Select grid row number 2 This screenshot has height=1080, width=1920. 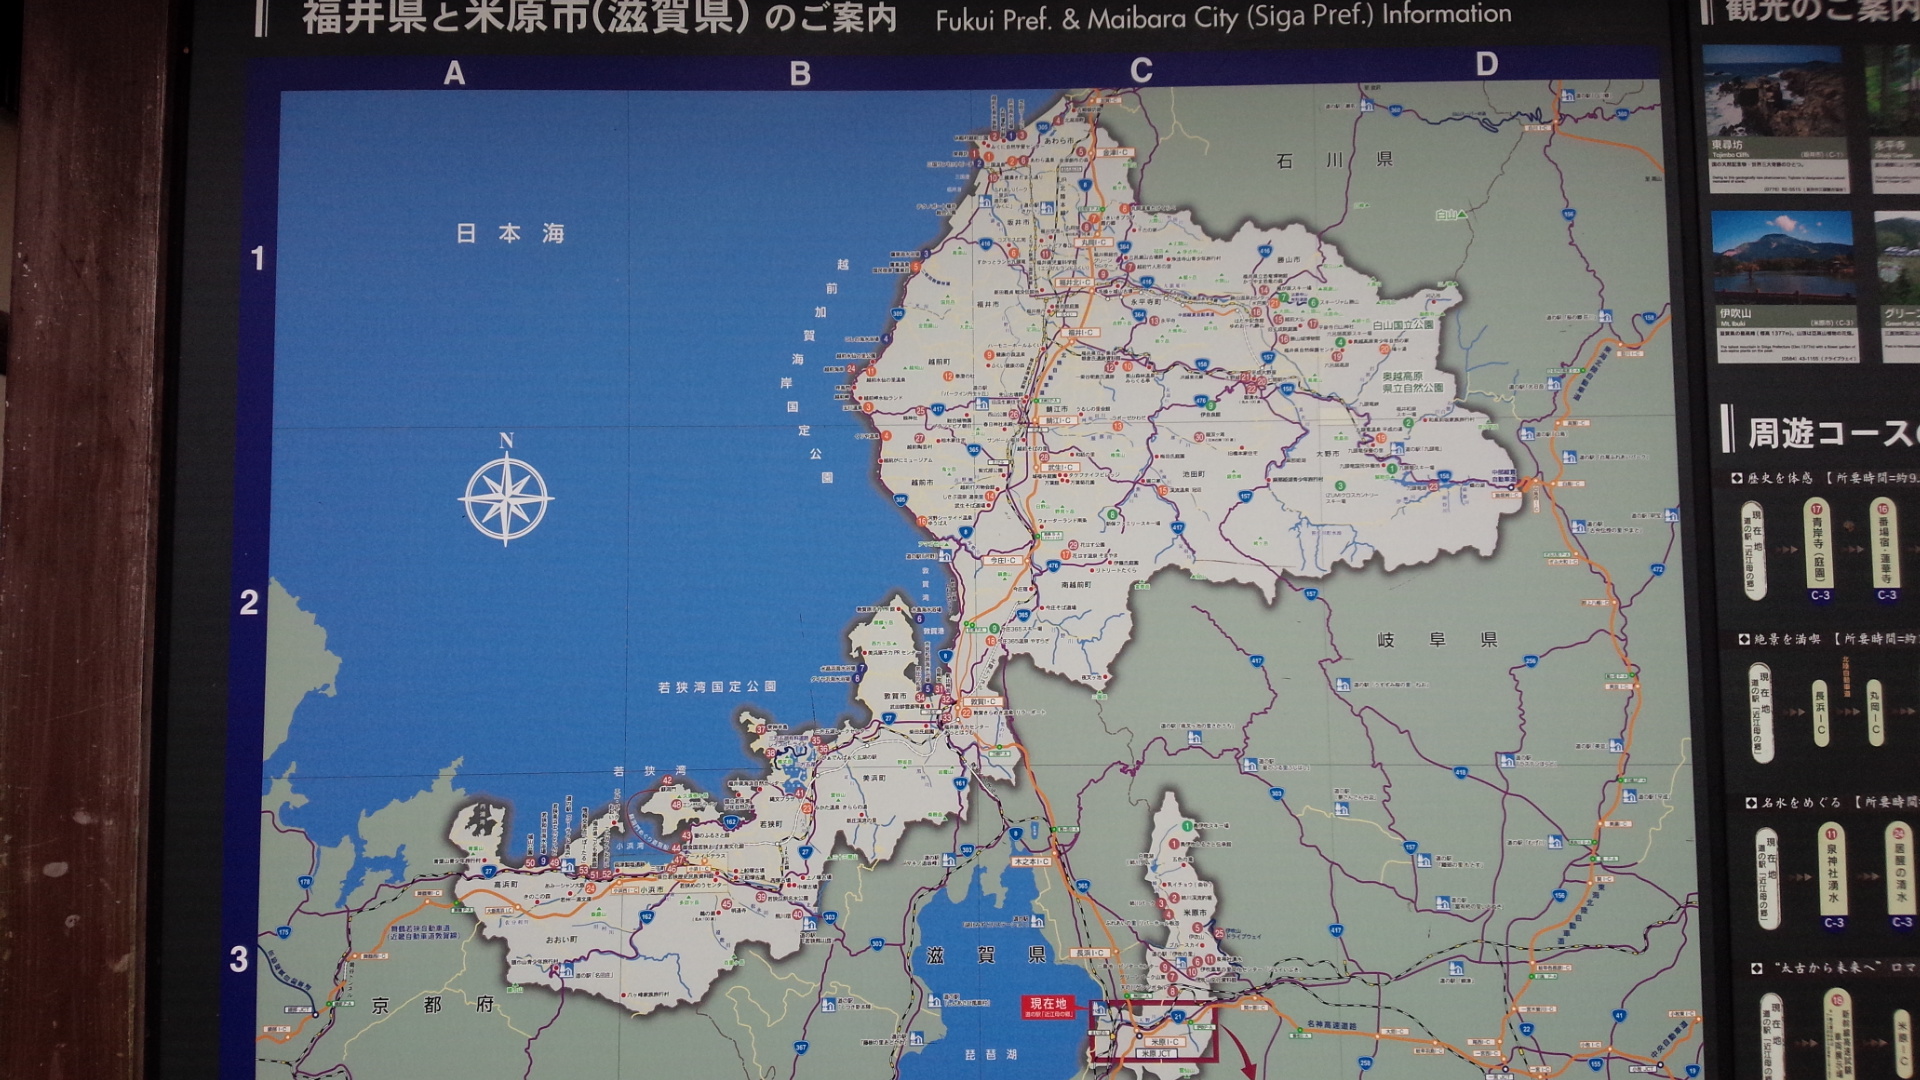click(249, 602)
